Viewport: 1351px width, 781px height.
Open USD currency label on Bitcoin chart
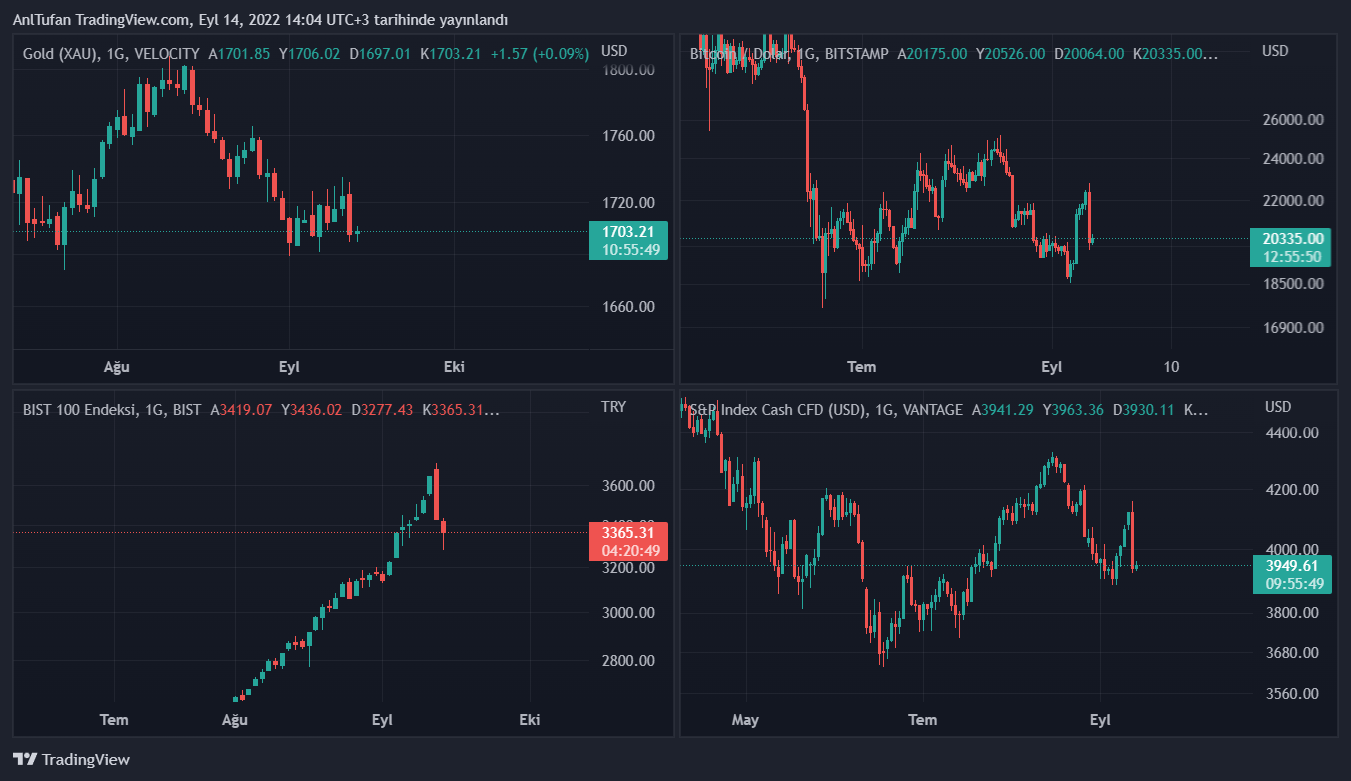[x=1275, y=51]
